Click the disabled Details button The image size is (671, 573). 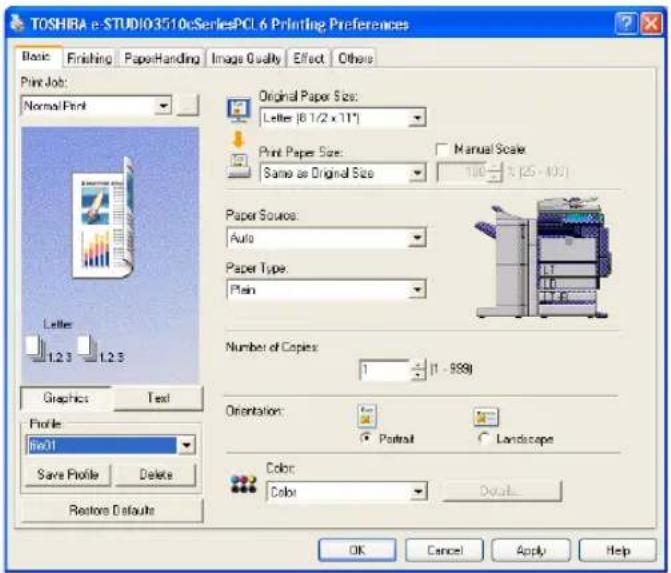point(502,491)
